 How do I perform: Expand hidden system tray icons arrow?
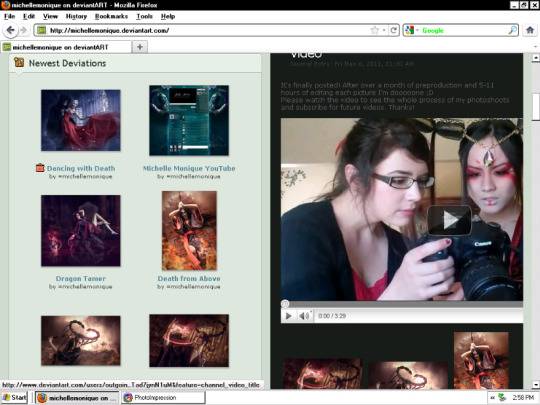(492, 398)
